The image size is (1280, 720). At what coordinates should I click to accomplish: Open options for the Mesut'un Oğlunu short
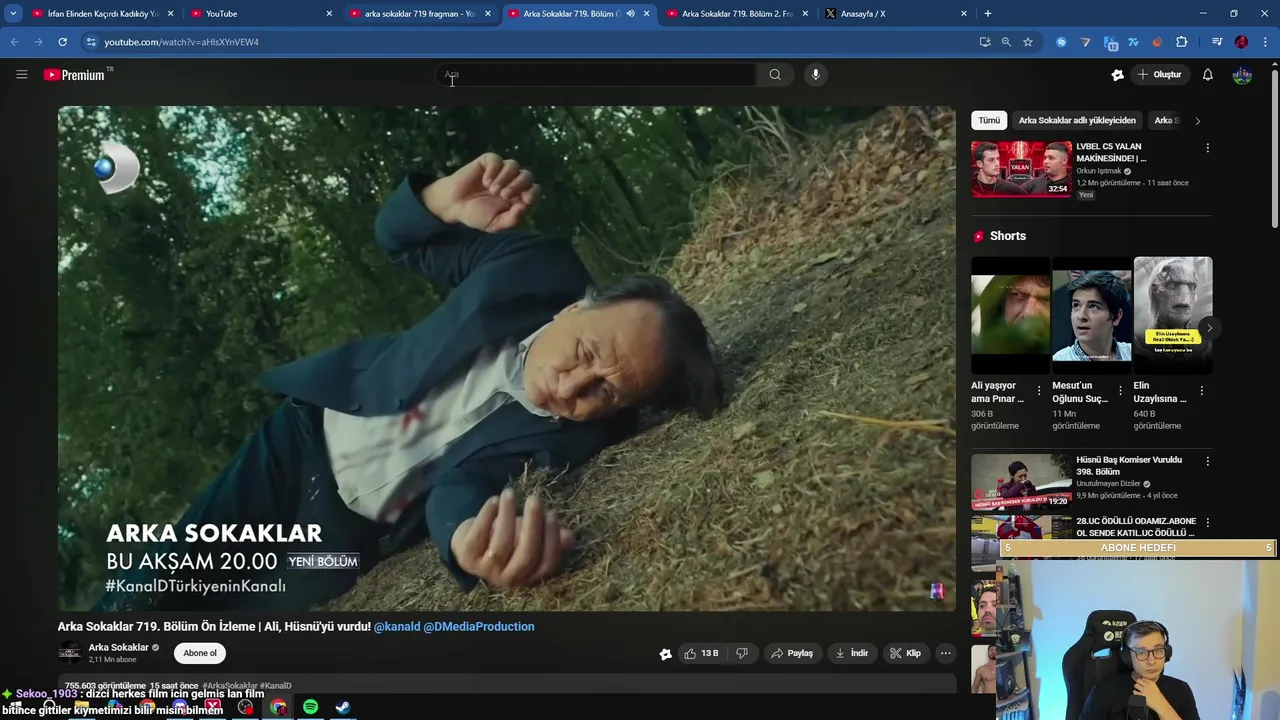(1120, 391)
